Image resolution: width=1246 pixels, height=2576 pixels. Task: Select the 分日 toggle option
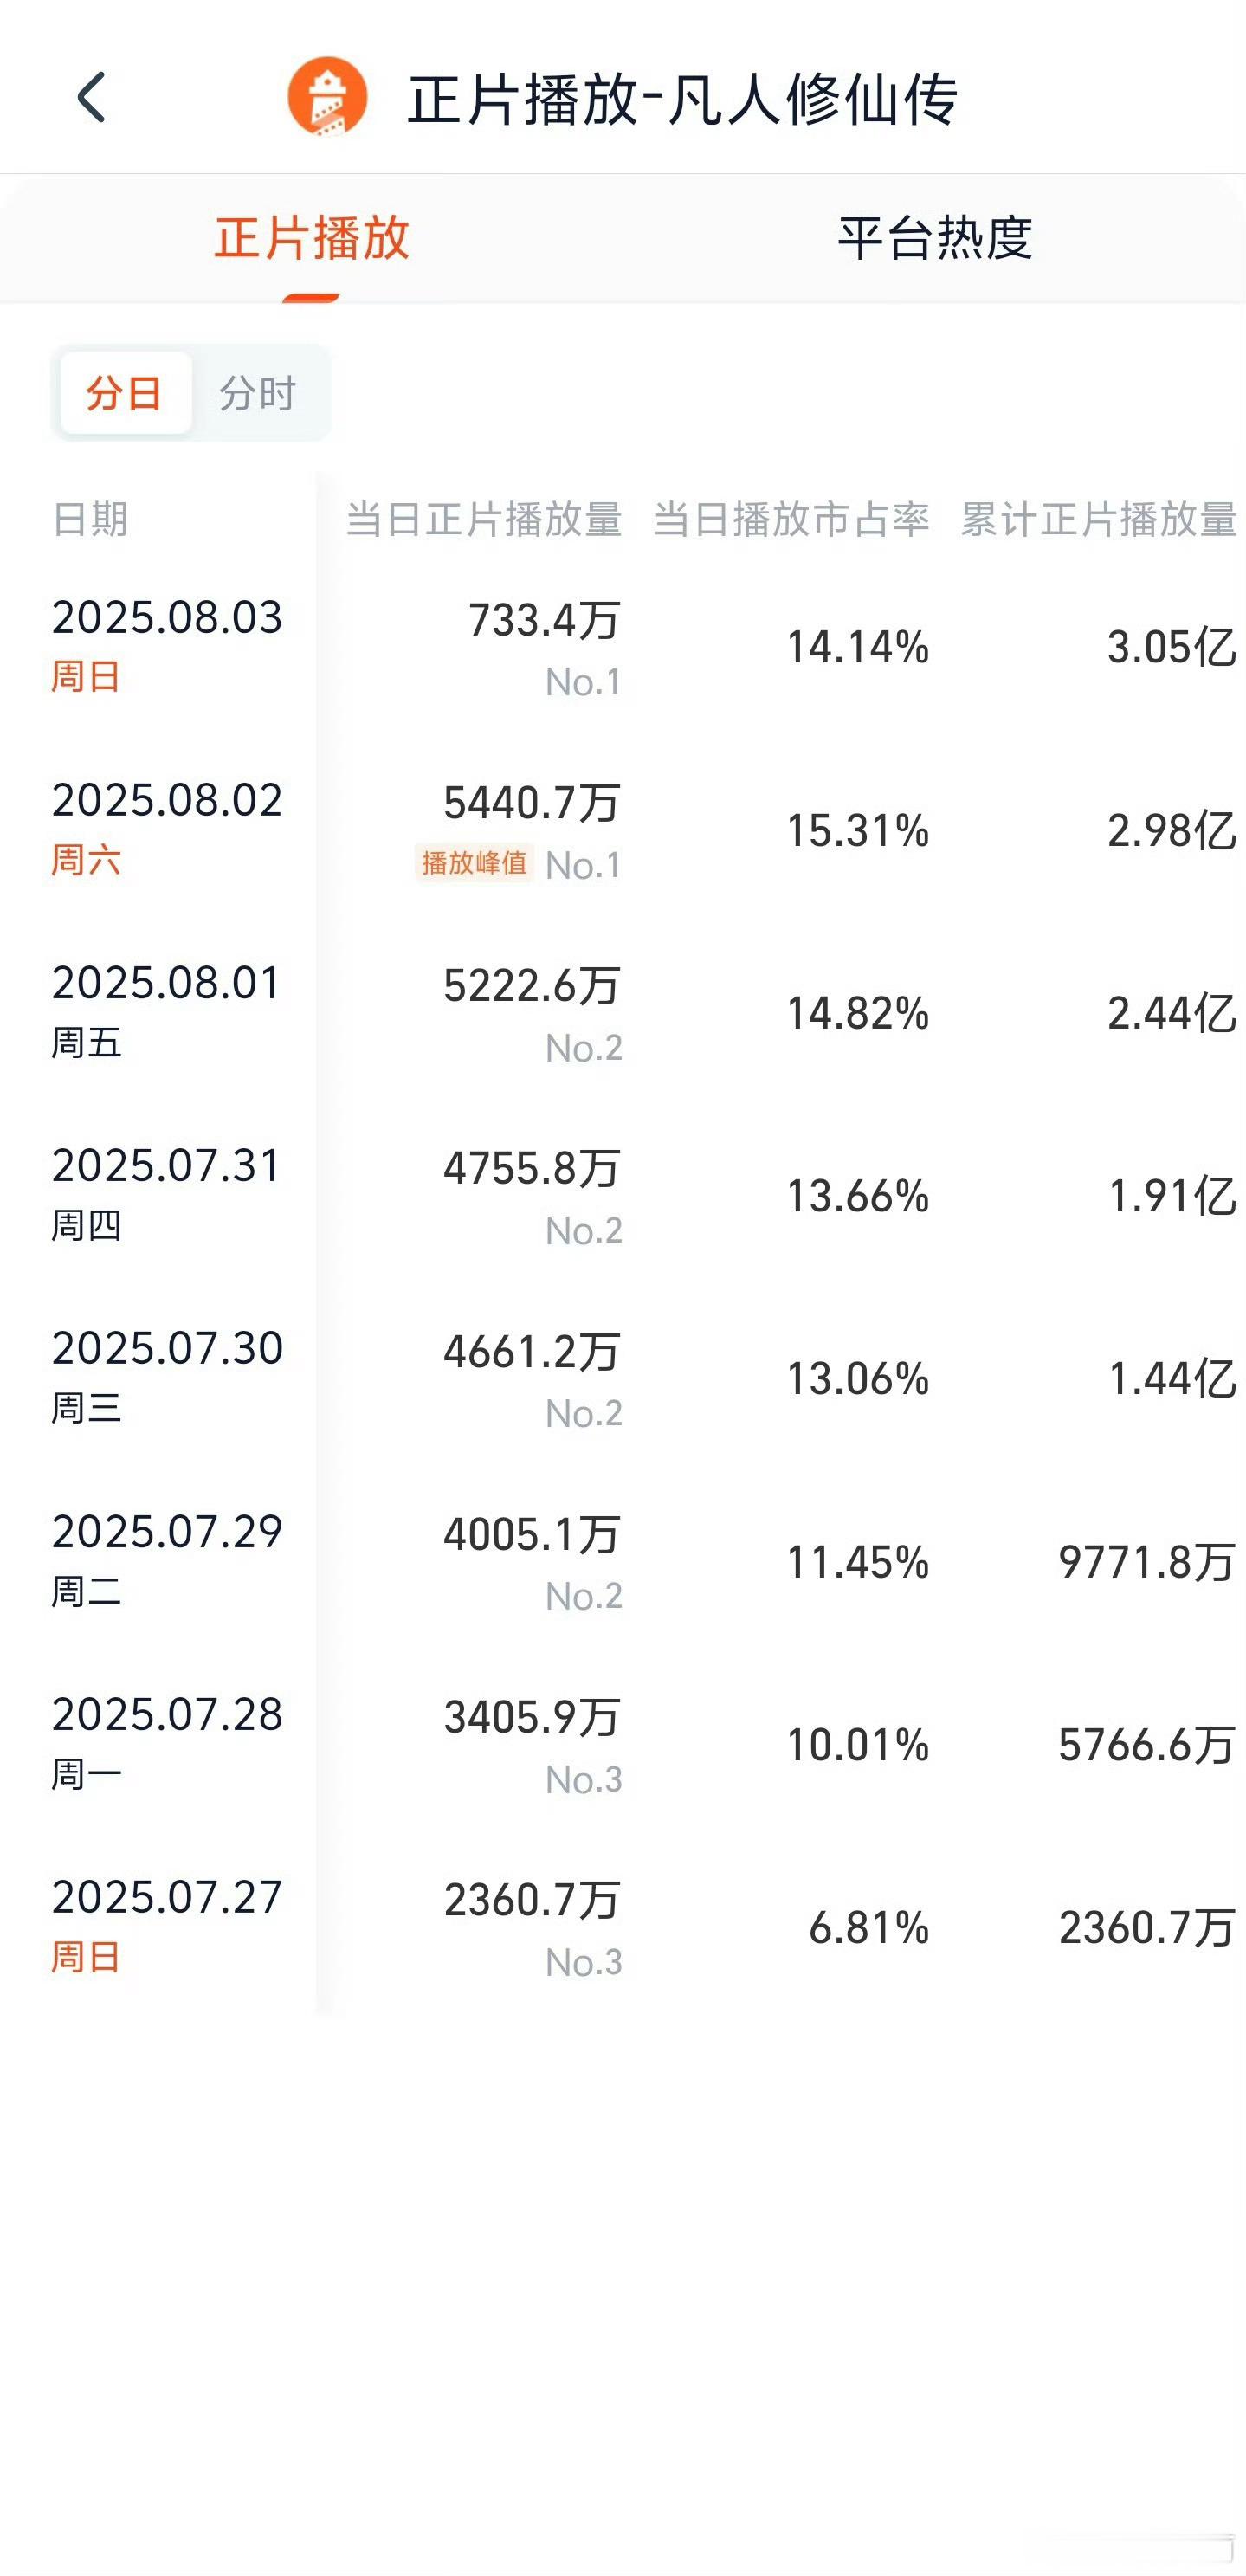[125, 393]
